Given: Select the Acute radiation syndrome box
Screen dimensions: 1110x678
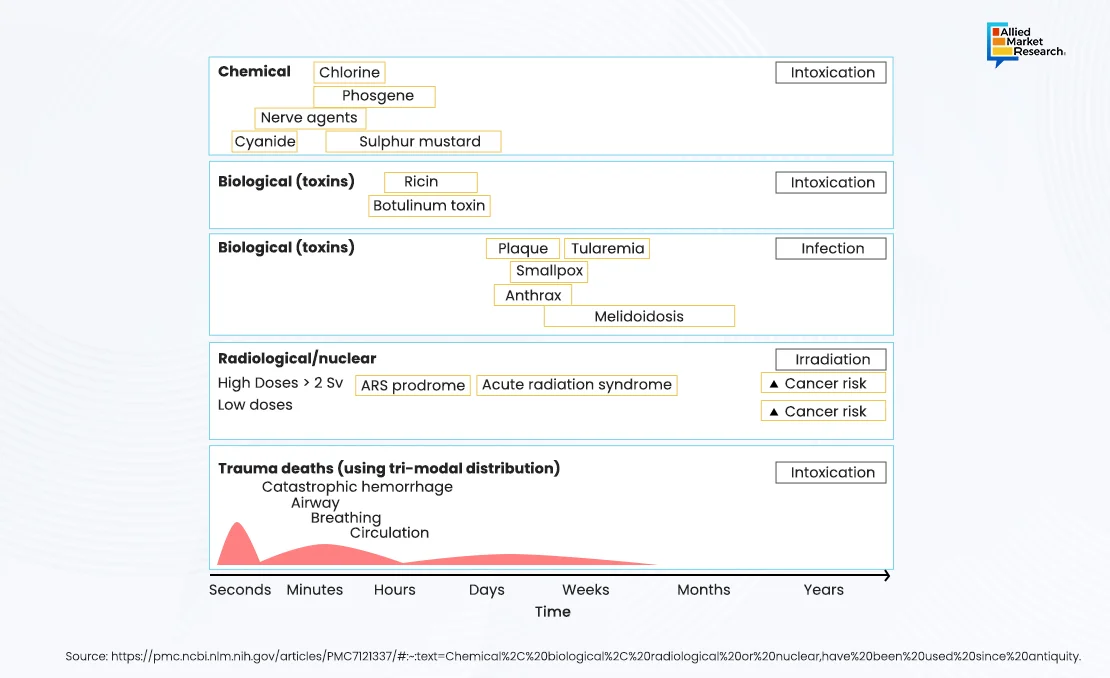Looking at the screenshot, I should coord(577,385).
